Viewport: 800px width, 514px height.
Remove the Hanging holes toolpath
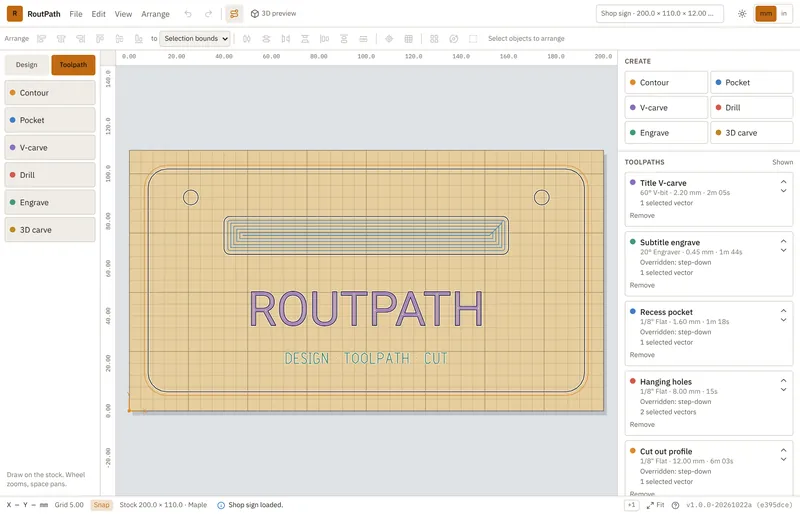[x=642, y=425]
